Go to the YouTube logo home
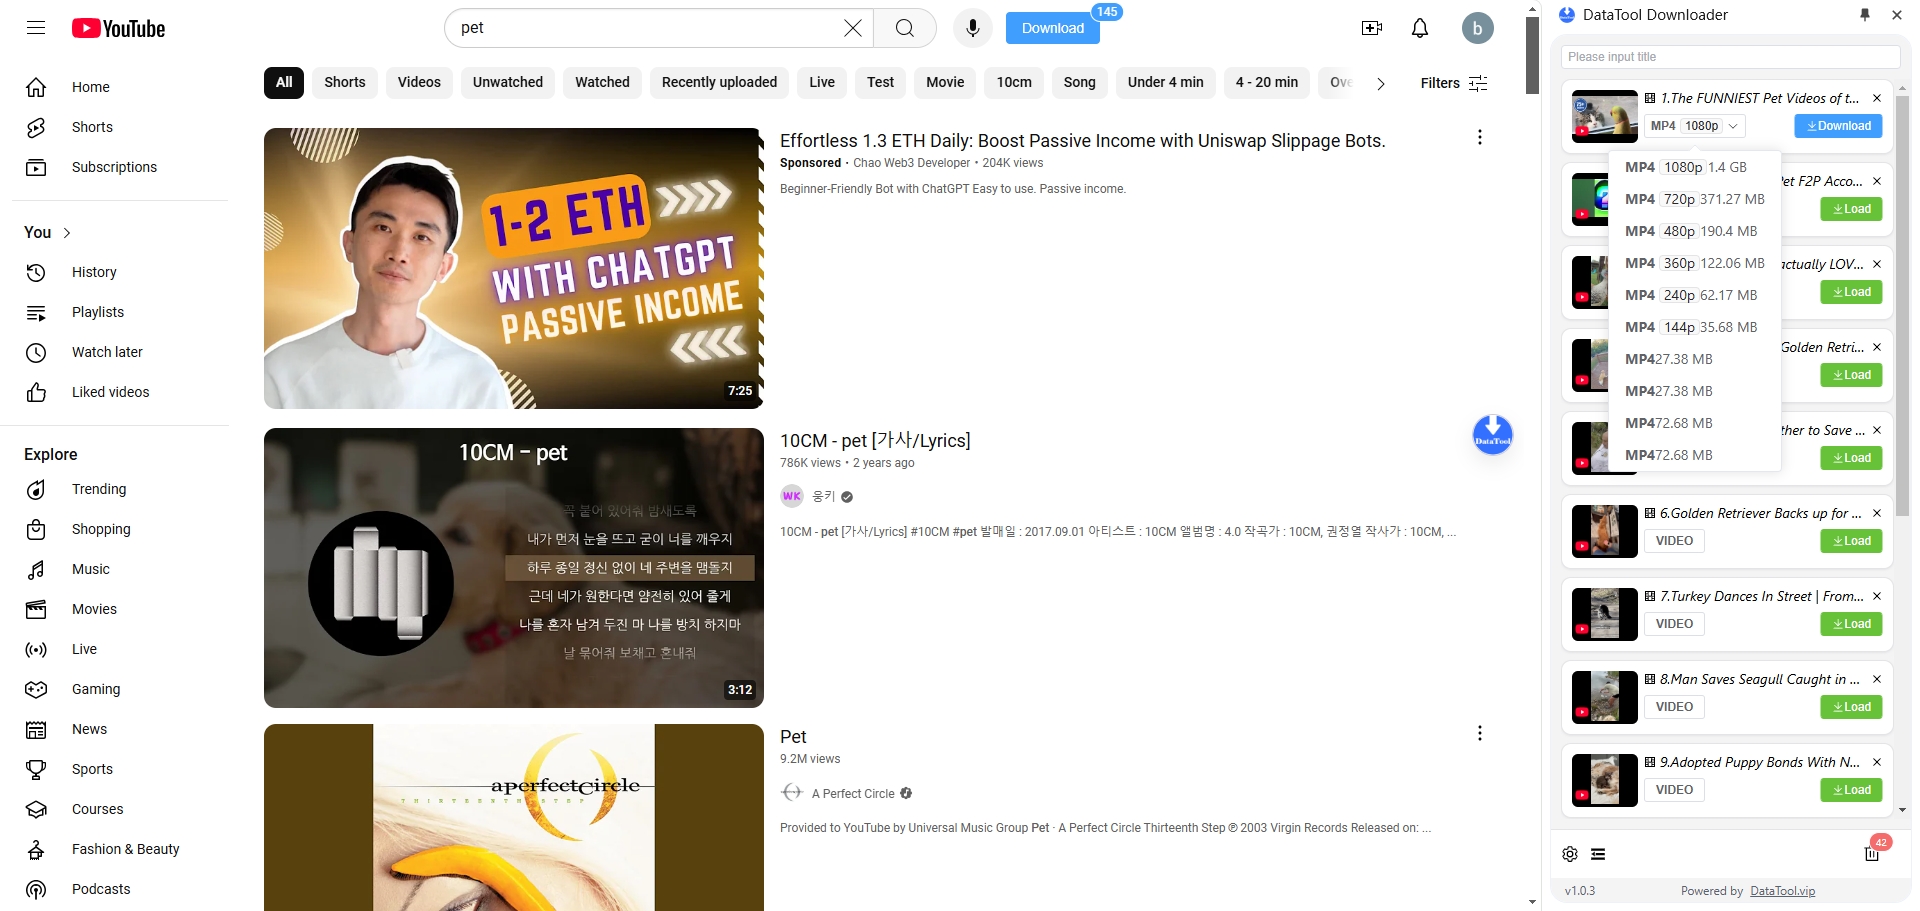The height and width of the screenshot is (911, 1920). click(118, 28)
